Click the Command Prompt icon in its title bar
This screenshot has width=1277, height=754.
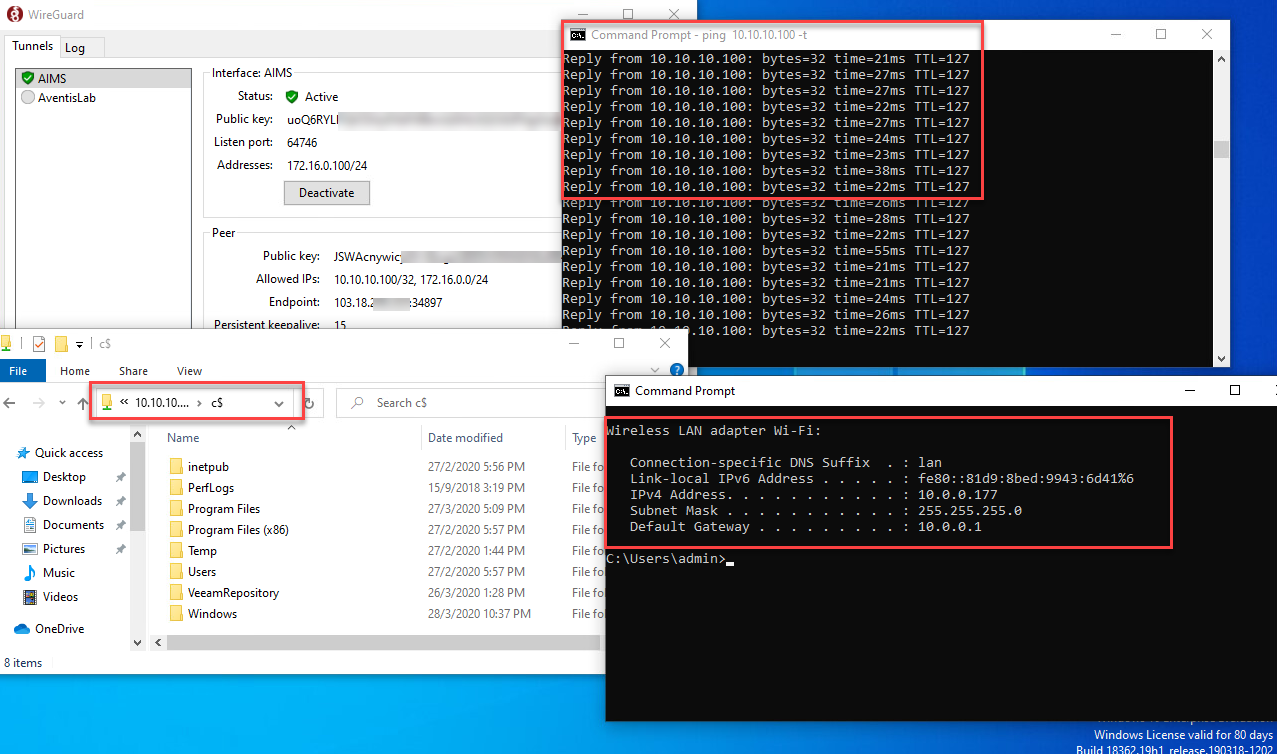624,390
